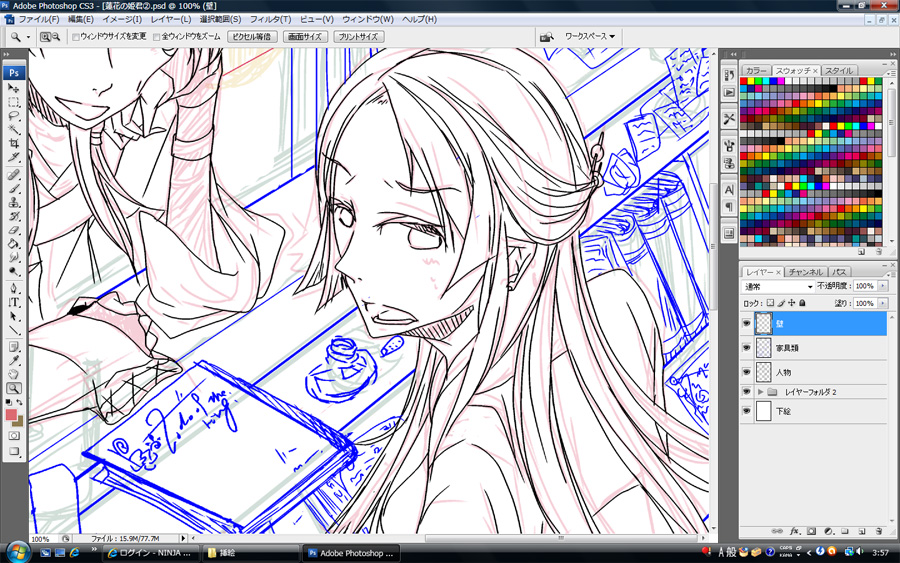900x563 pixels.
Task: Swap foreground and background colors
Action: click(20, 402)
